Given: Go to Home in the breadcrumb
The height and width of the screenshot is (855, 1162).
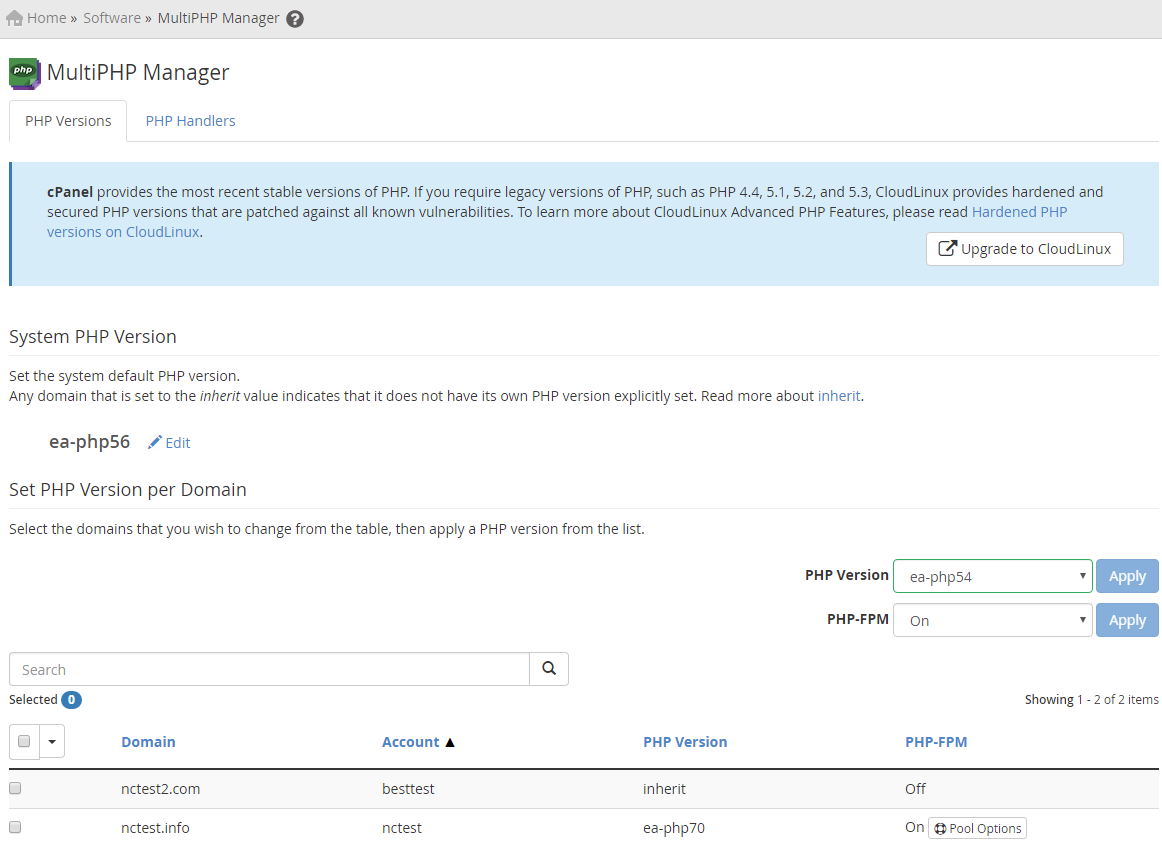Looking at the screenshot, I should pos(47,18).
